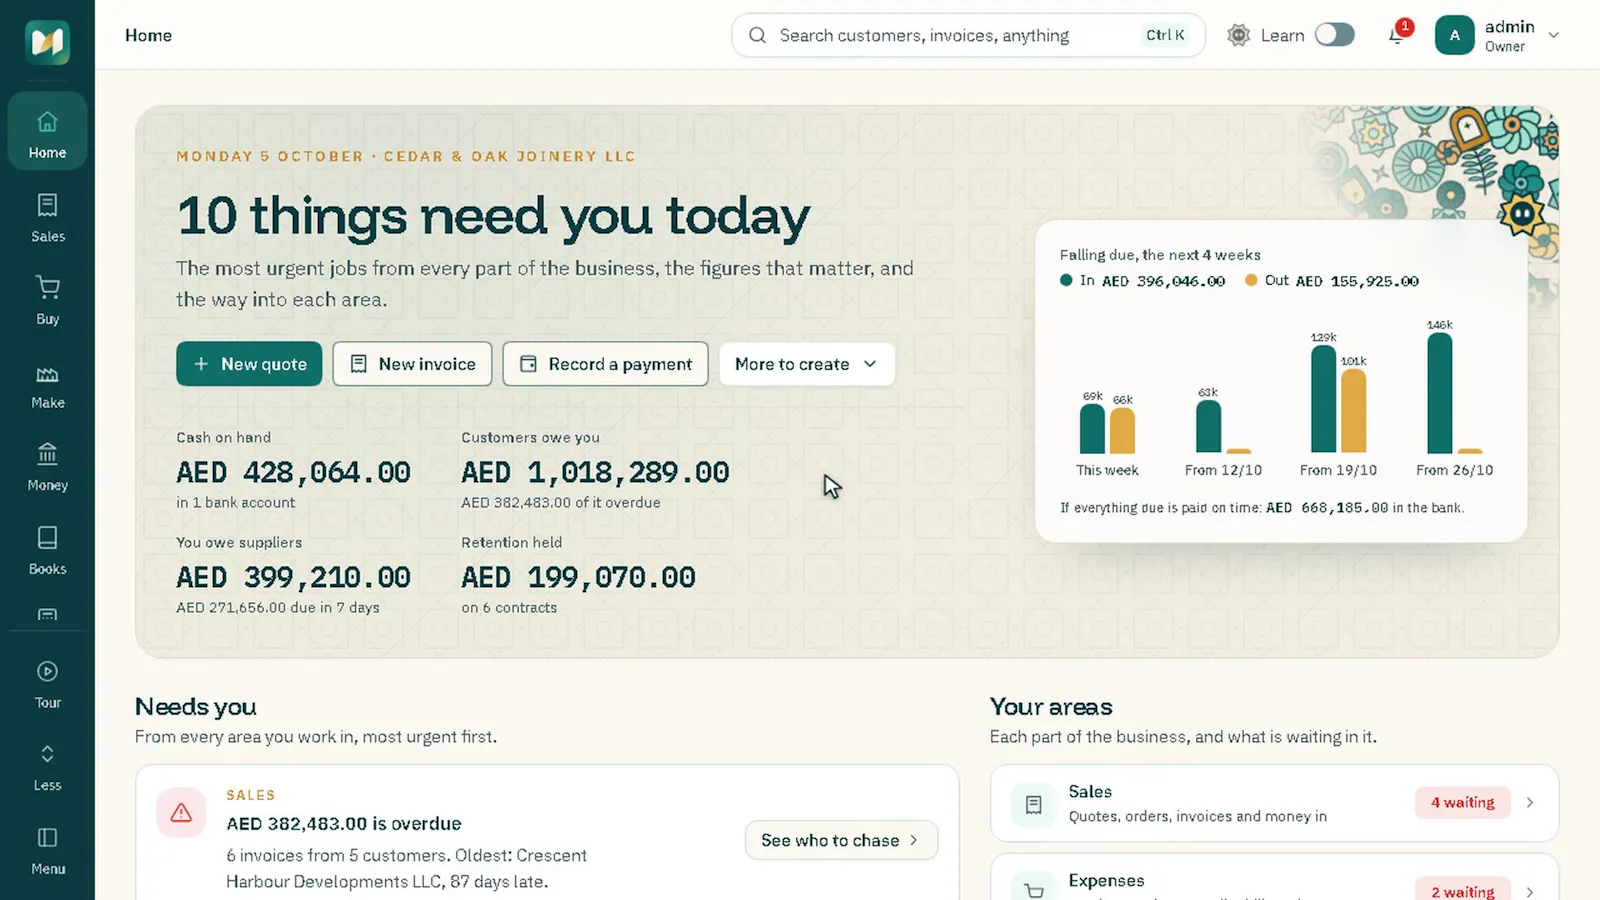Image resolution: width=1600 pixels, height=900 pixels.
Task: Click the 2 waiting badge on Expenses
Action: click(x=1462, y=891)
